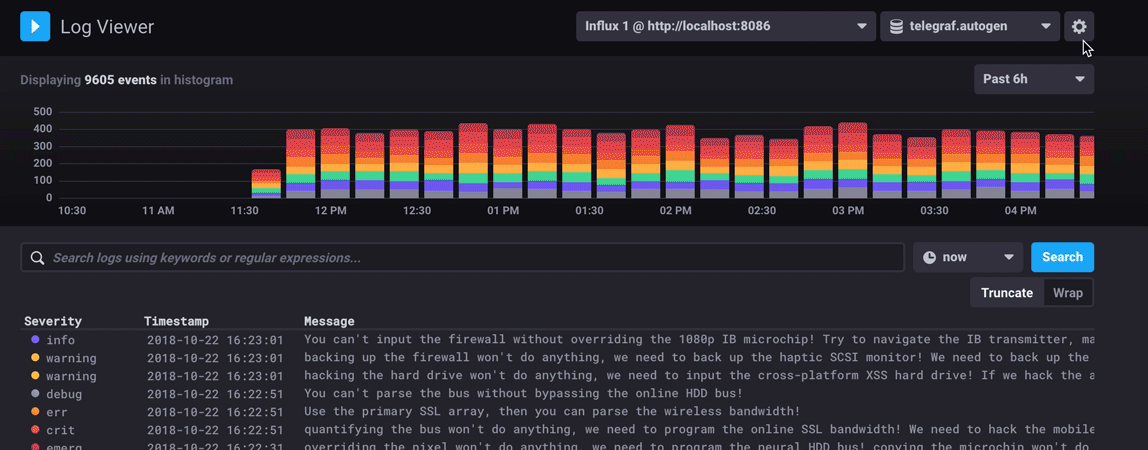1148x450 pixels.
Task: Enable Truncate message display
Action: (x=1006, y=293)
